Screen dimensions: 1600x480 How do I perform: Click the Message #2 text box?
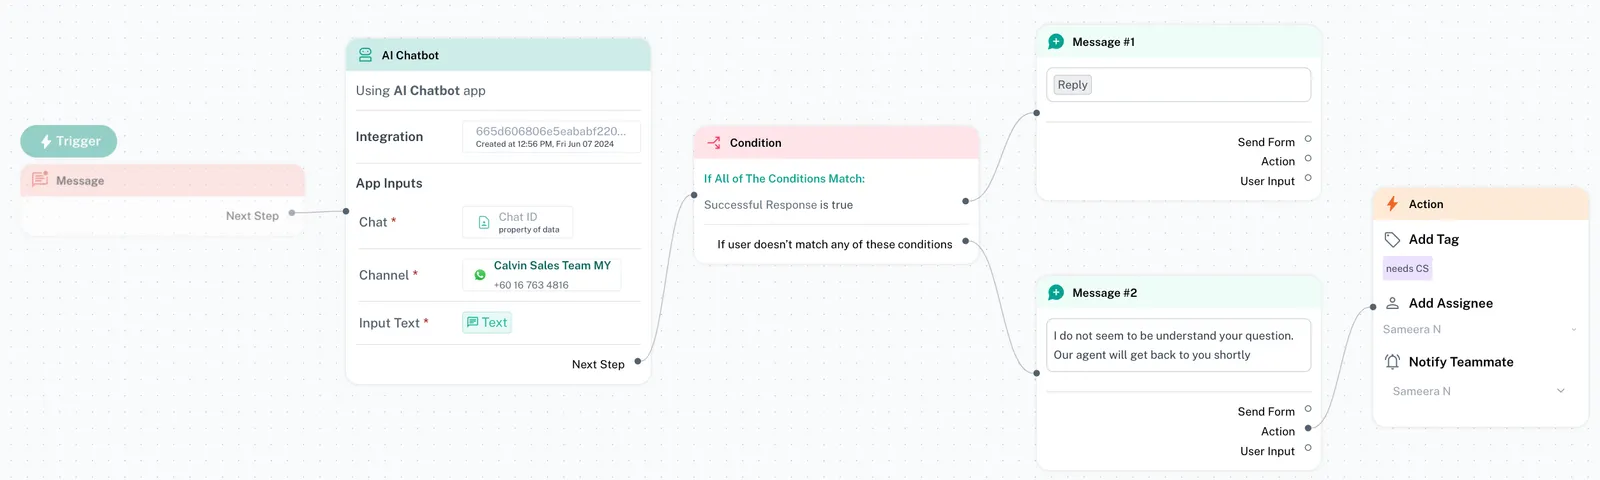pyautogui.click(x=1178, y=345)
